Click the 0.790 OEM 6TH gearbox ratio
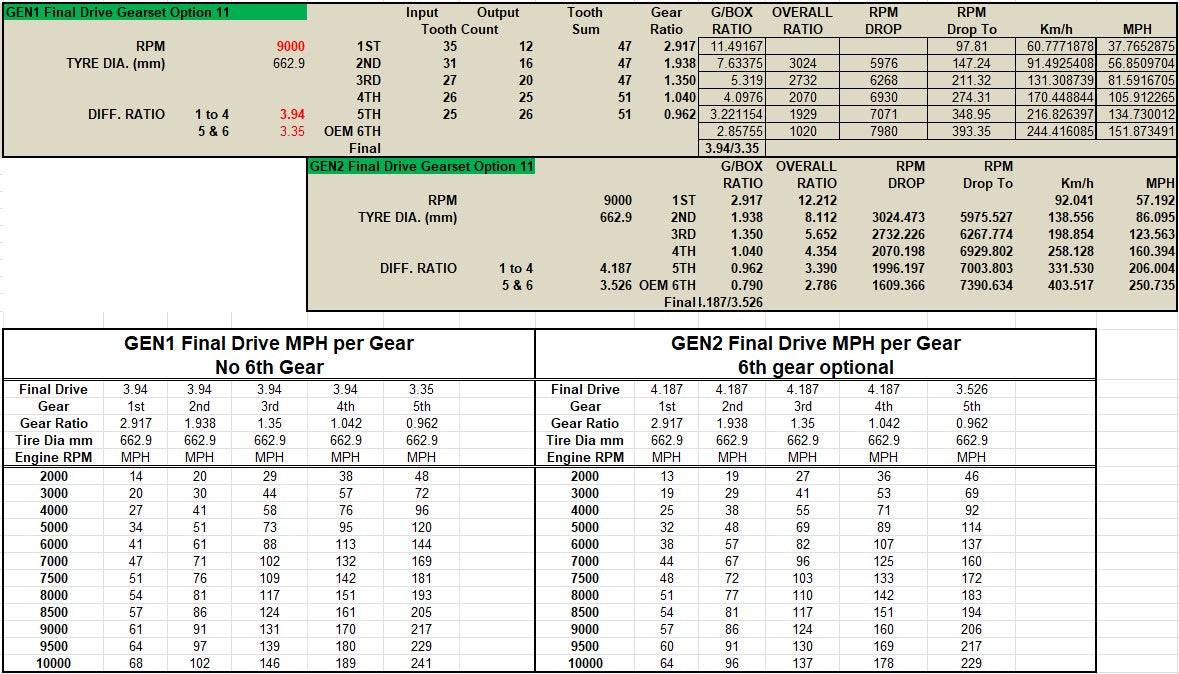 (747, 286)
